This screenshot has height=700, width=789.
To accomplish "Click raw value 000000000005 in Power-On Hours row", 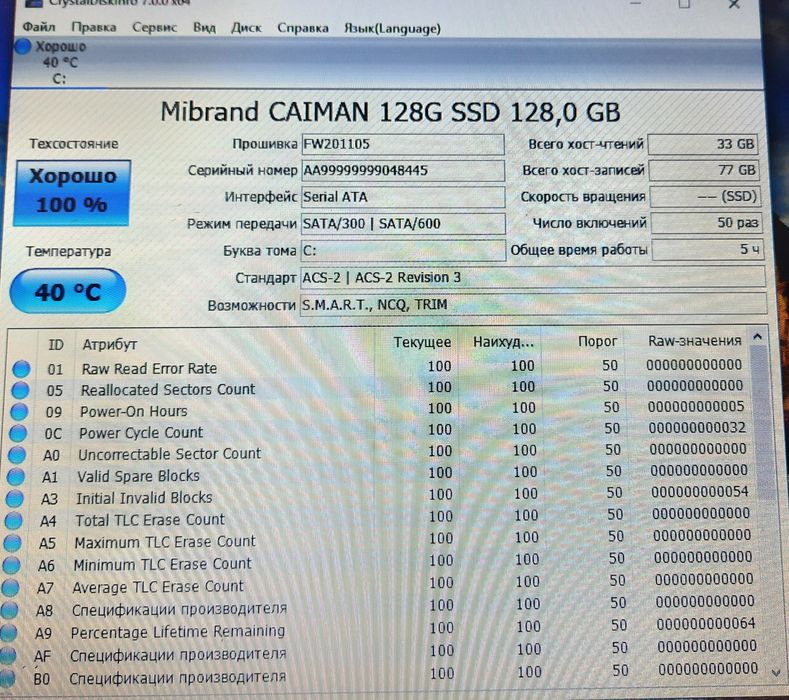I will [x=696, y=407].
